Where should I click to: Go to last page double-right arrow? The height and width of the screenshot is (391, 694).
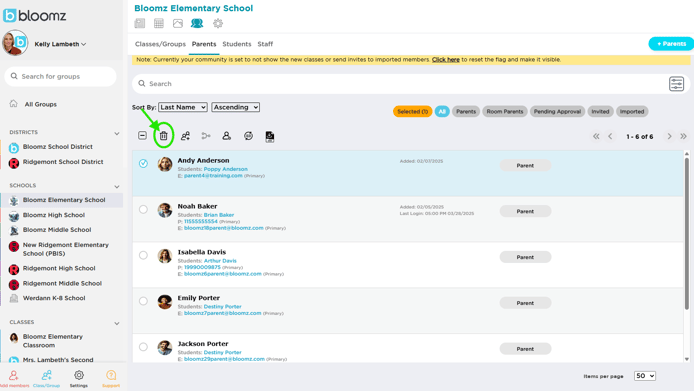tap(683, 136)
